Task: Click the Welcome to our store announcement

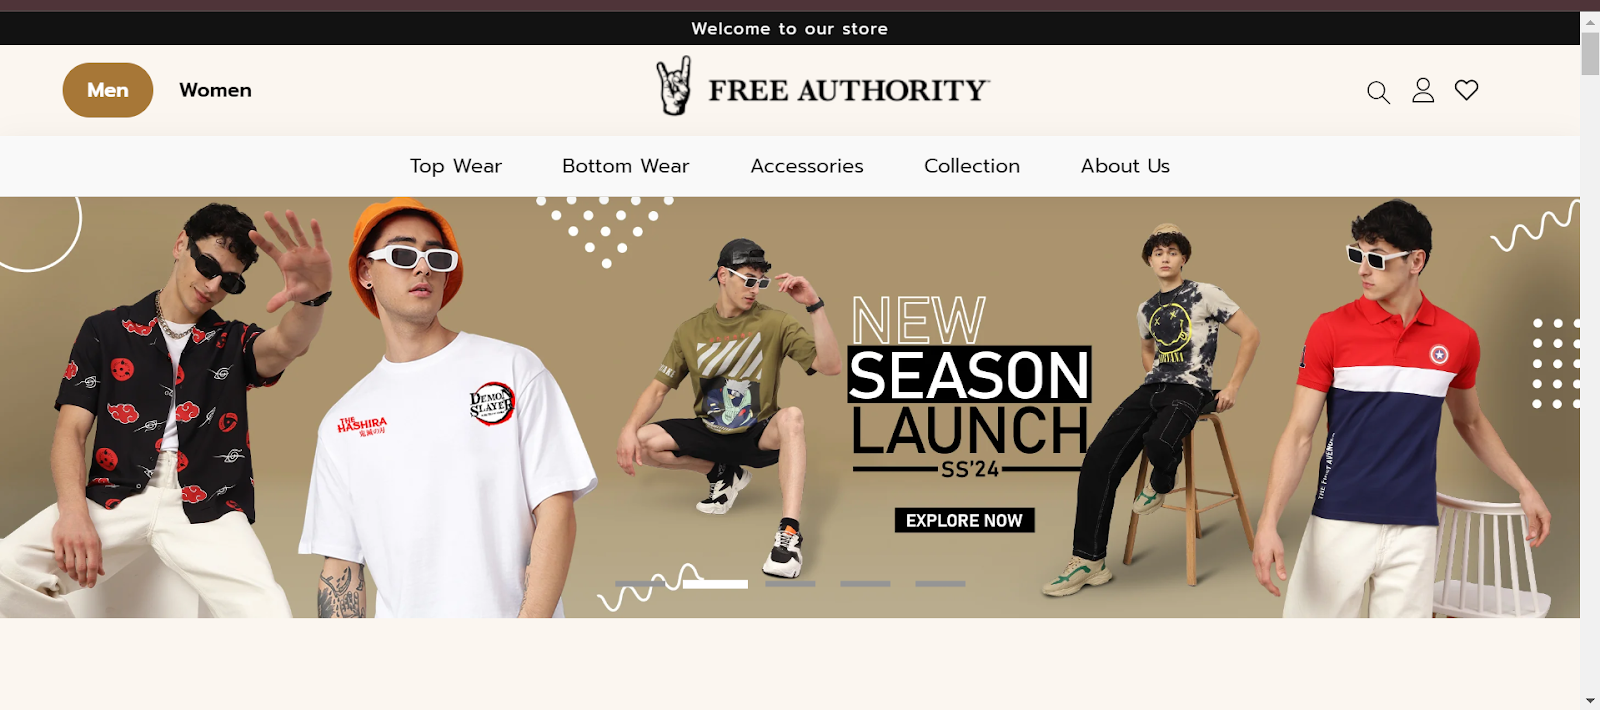Action: tap(790, 29)
